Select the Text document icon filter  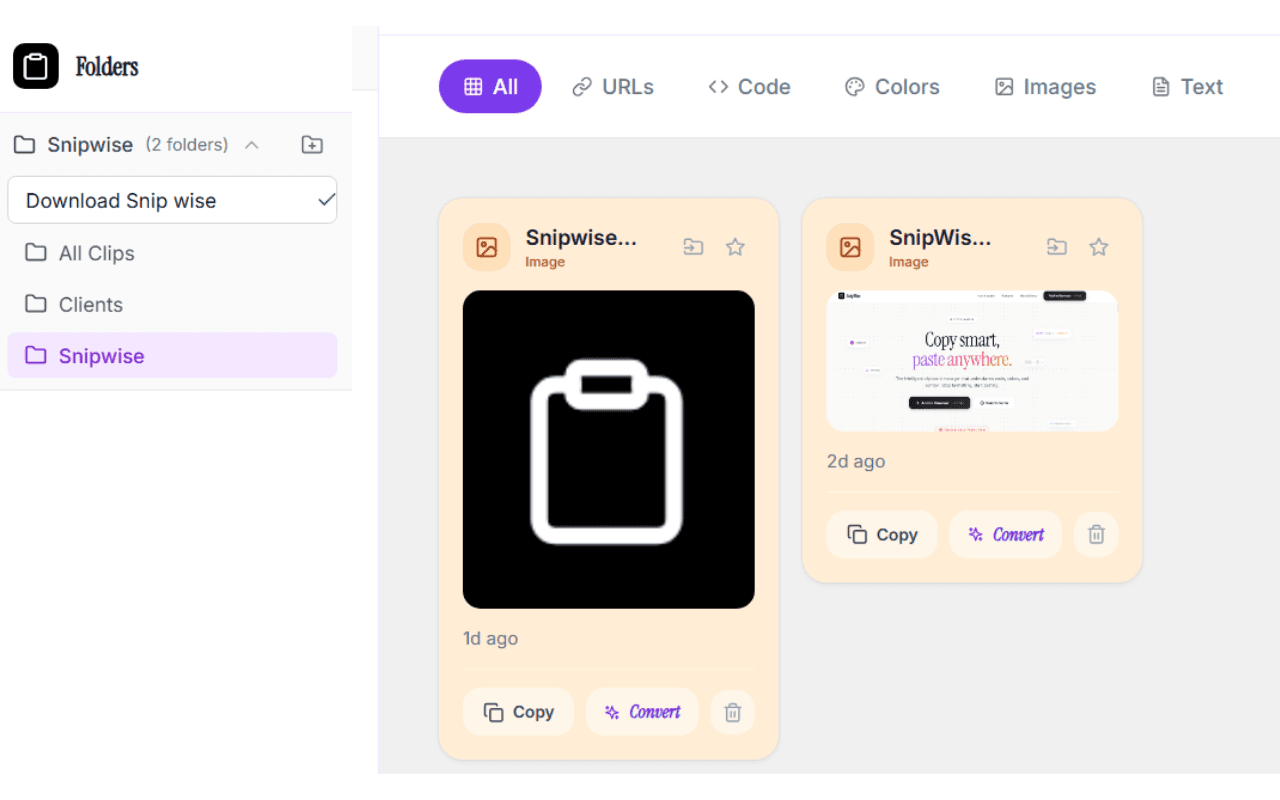pyautogui.click(x=1159, y=87)
